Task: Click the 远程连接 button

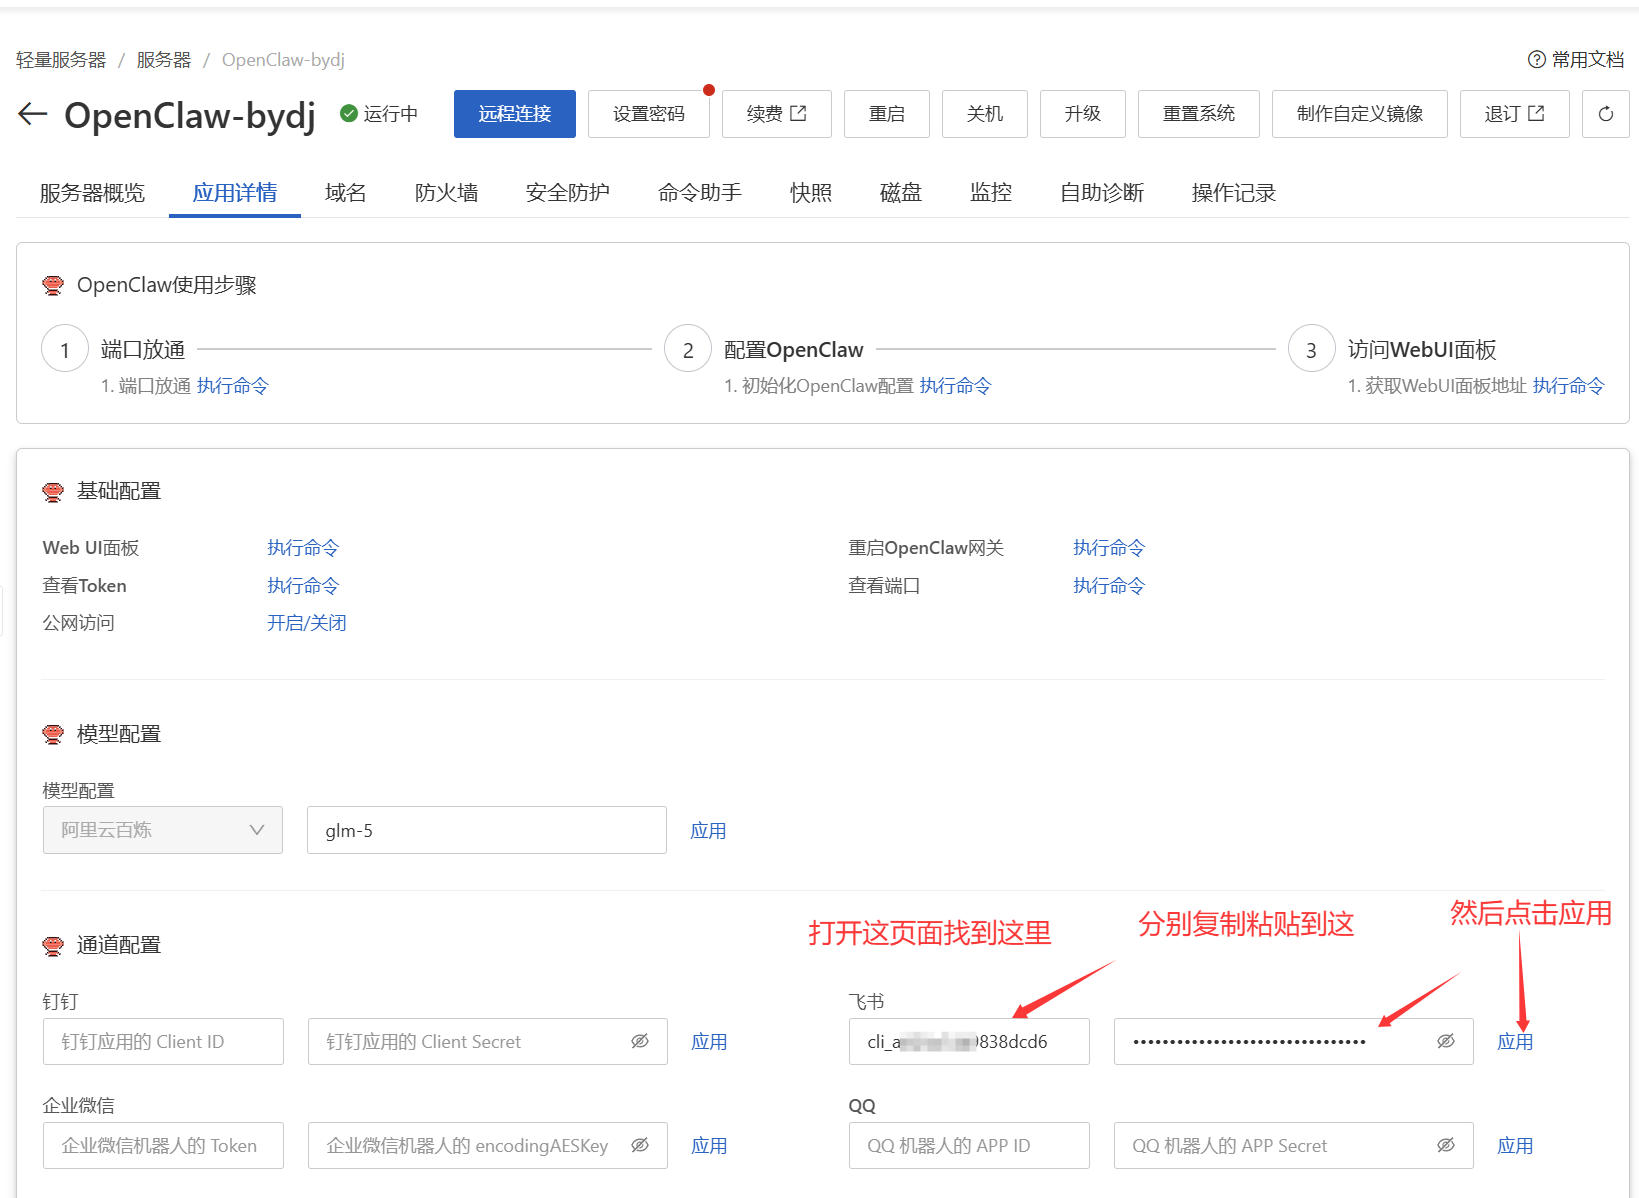Action: pyautogui.click(x=514, y=114)
